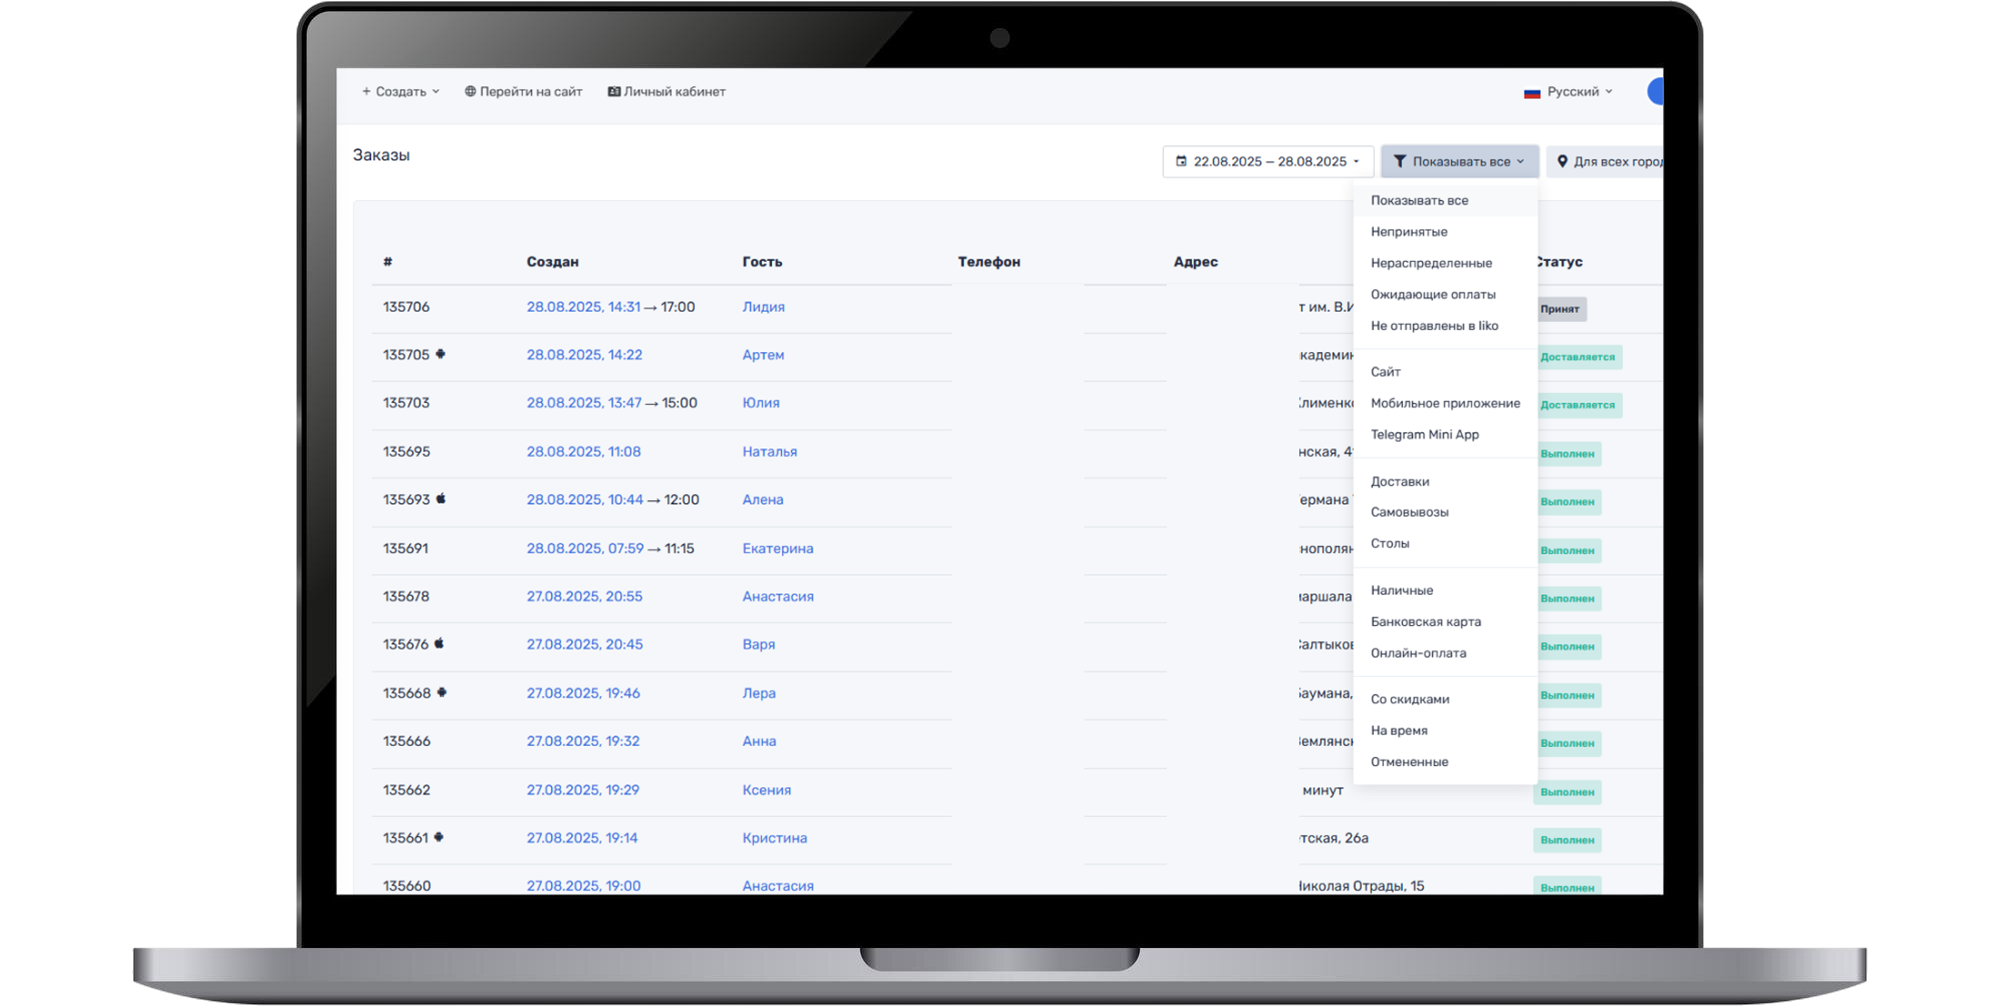Click the plus icon next to Создать
Viewport: 2000px width, 1006px height.
366,92
